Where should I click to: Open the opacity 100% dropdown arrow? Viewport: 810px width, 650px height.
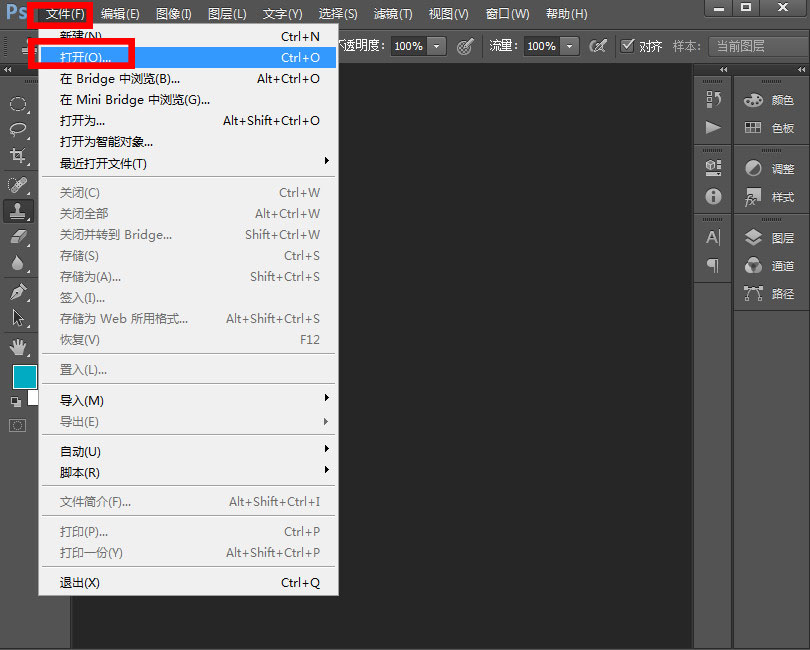tap(437, 46)
